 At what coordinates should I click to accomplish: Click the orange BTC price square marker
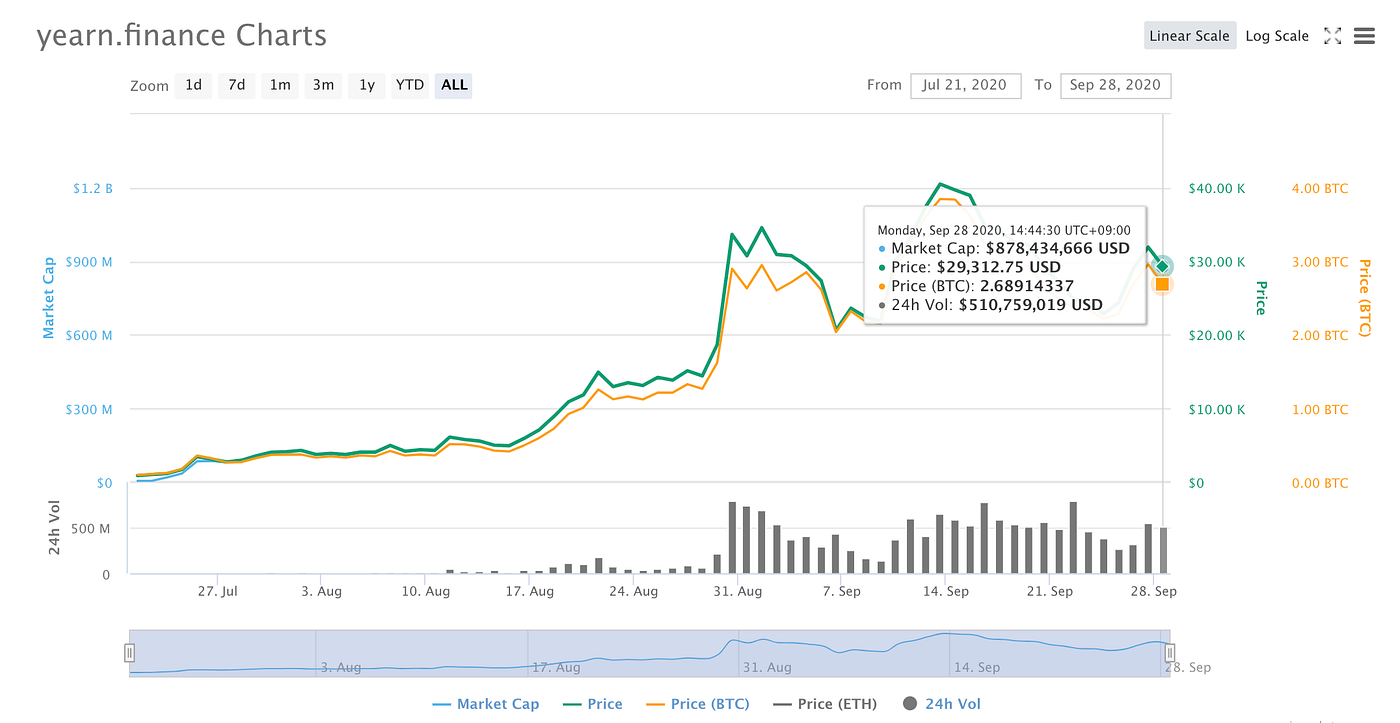1162,284
